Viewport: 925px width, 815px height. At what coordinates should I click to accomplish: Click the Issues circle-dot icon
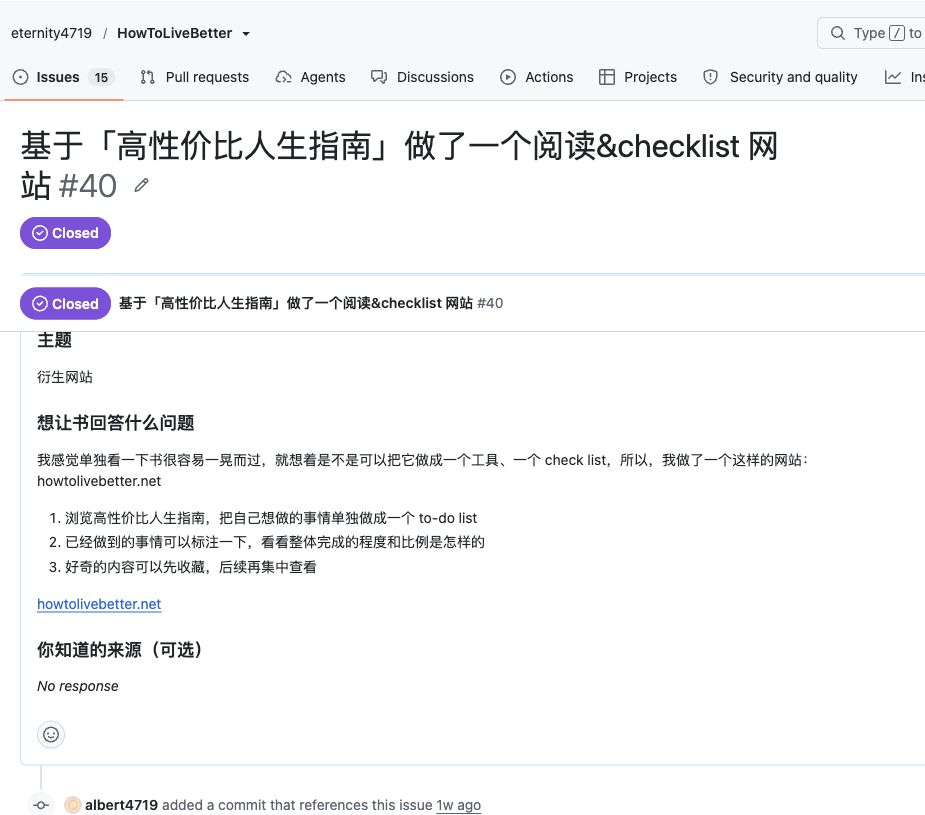click(x=21, y=77)
